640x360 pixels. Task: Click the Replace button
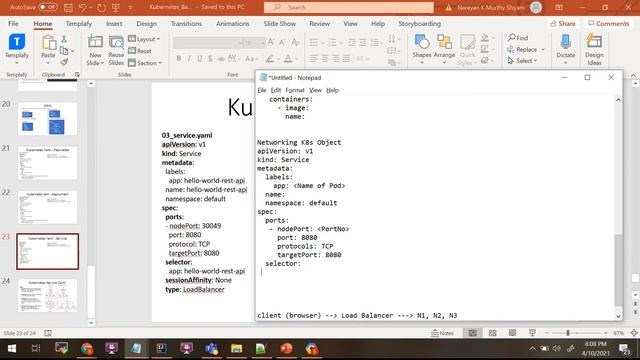(x=522, y=49)
